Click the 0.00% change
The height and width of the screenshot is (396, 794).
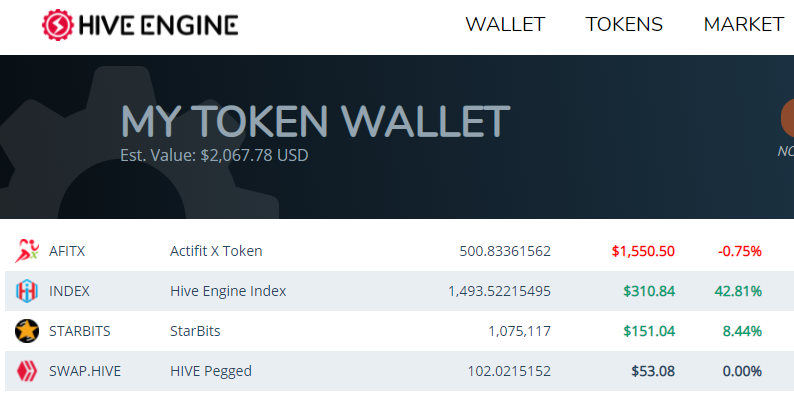tap(742, 371)
